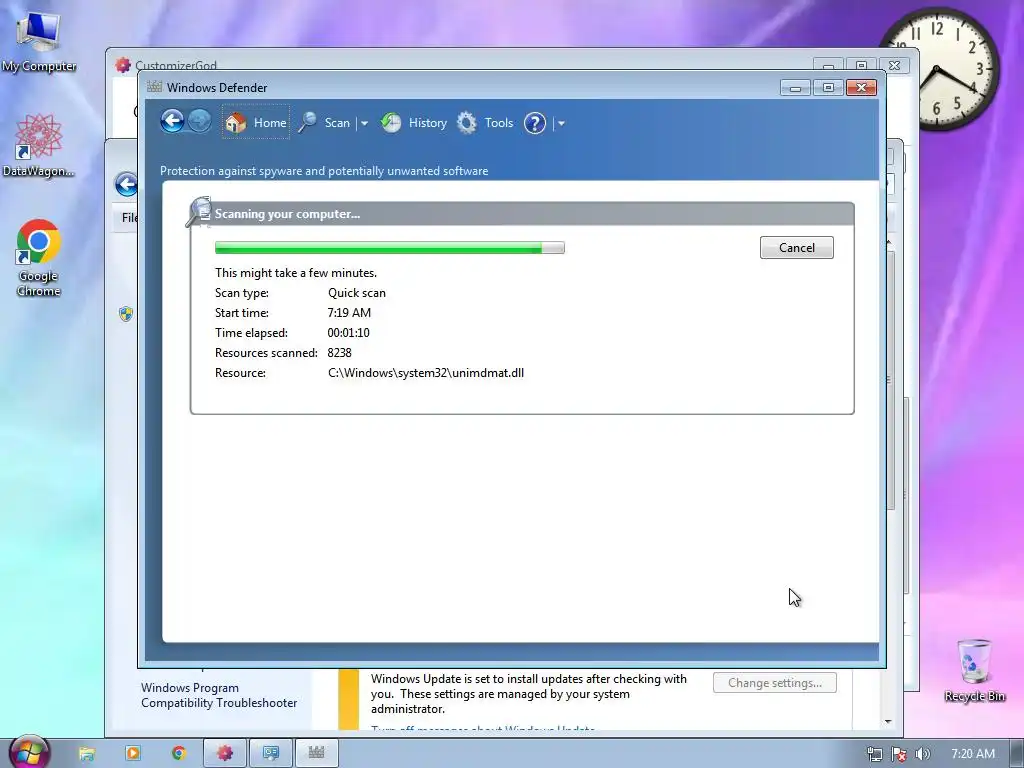Click the Help question mark icon

[535, 123]
